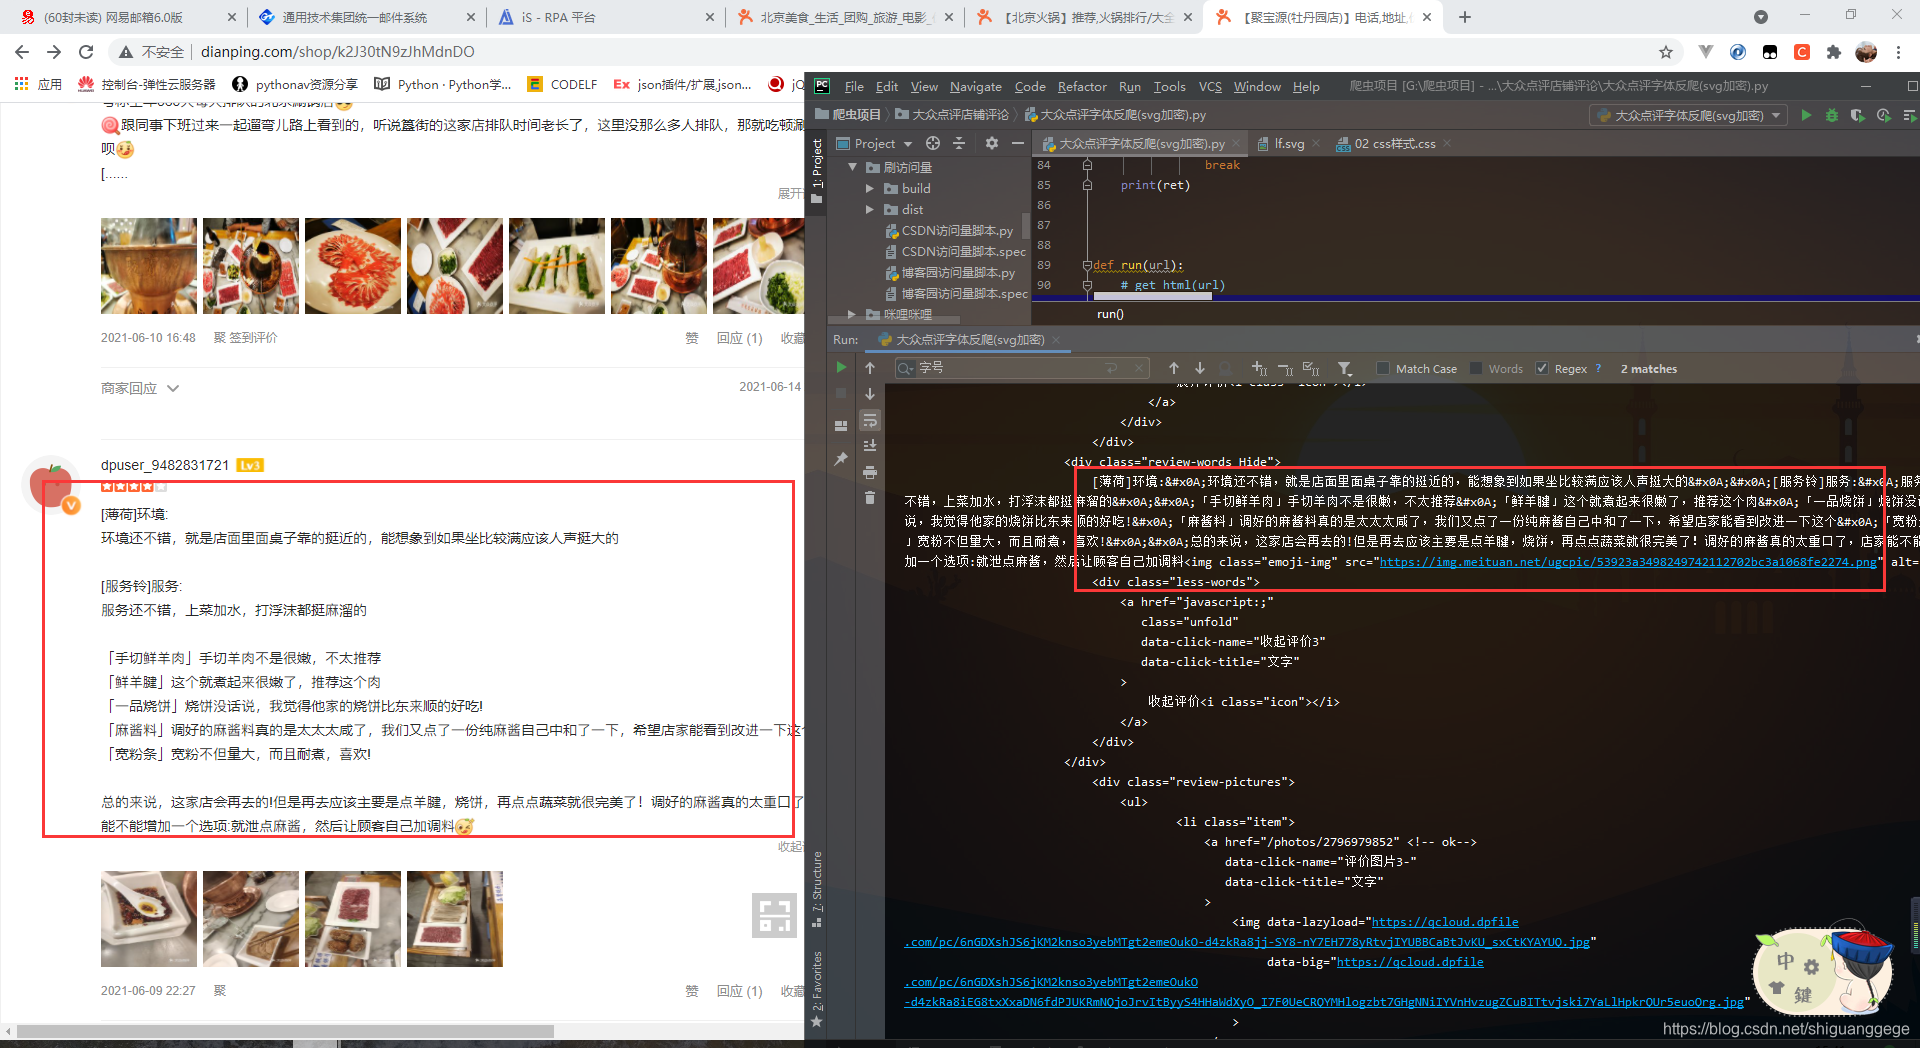The image size is (1920, 1048).
Task: Click the search filter magnifier in the find bar
Action: [x=906, y=367]
